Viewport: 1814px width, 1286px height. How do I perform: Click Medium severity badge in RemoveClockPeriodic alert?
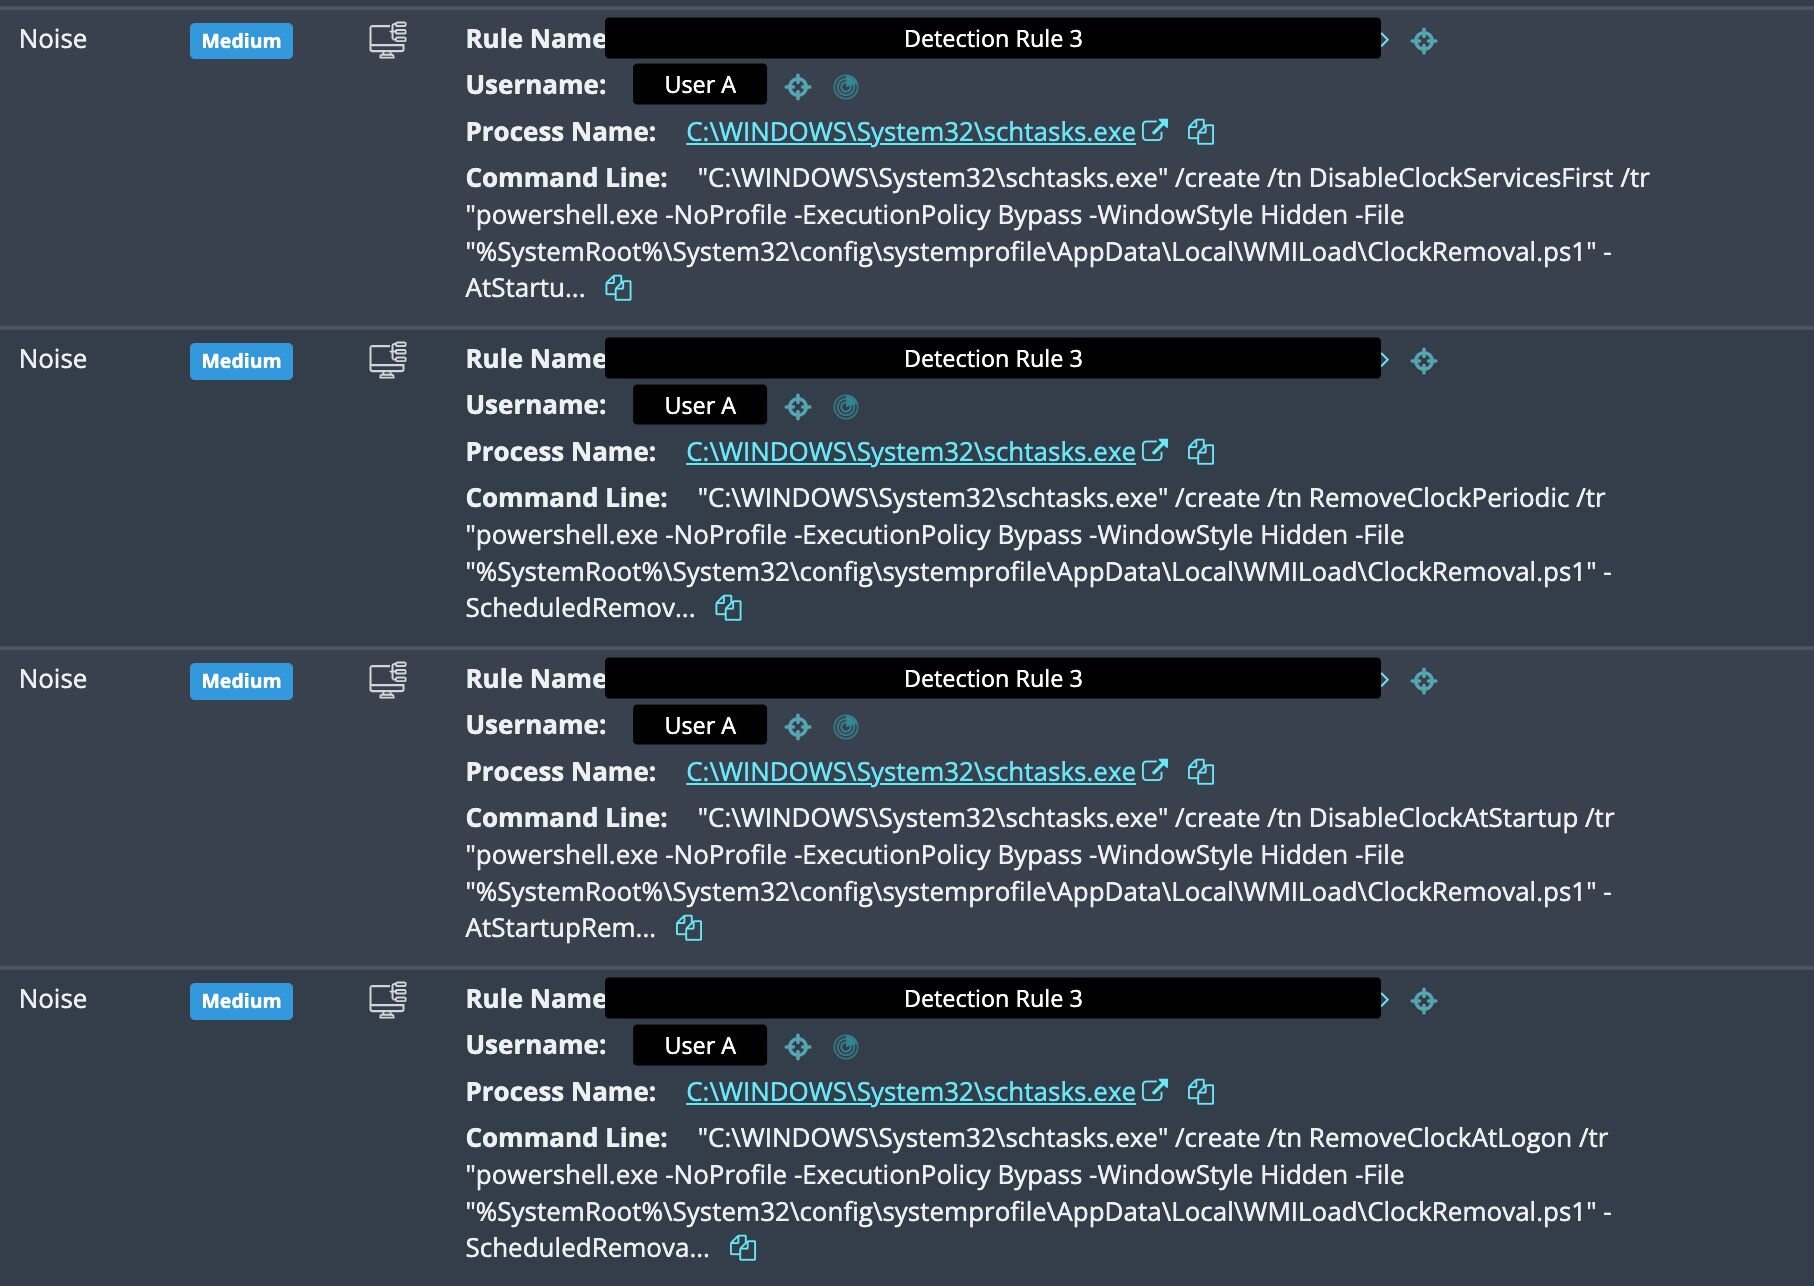[241, 361]
